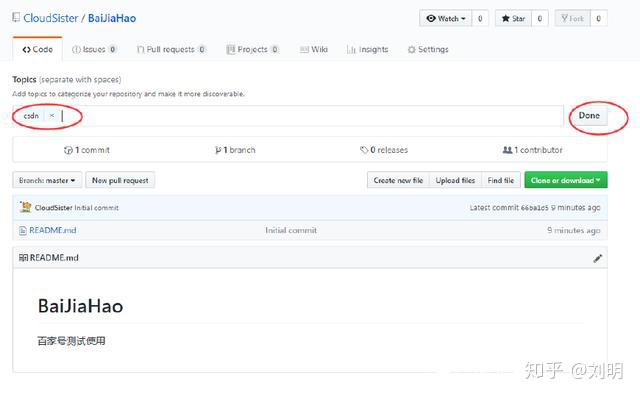This screenshot has height=397, width=640.
Task: Click Upload files button
Action: point(456,180)
